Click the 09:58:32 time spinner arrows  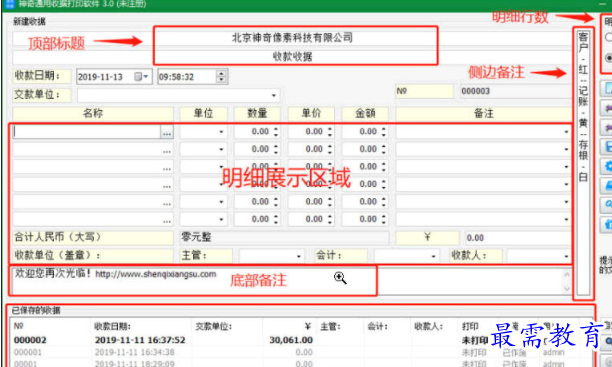pyautogui.click(x=221, y=77)
